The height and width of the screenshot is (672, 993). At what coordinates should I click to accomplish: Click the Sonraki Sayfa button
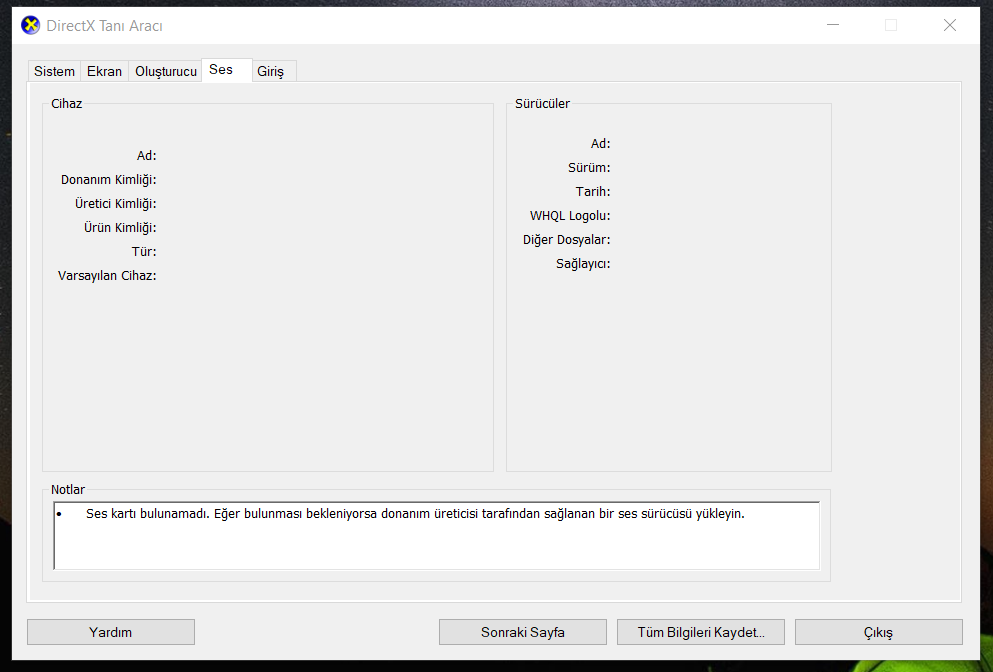[x=522, y=632]
